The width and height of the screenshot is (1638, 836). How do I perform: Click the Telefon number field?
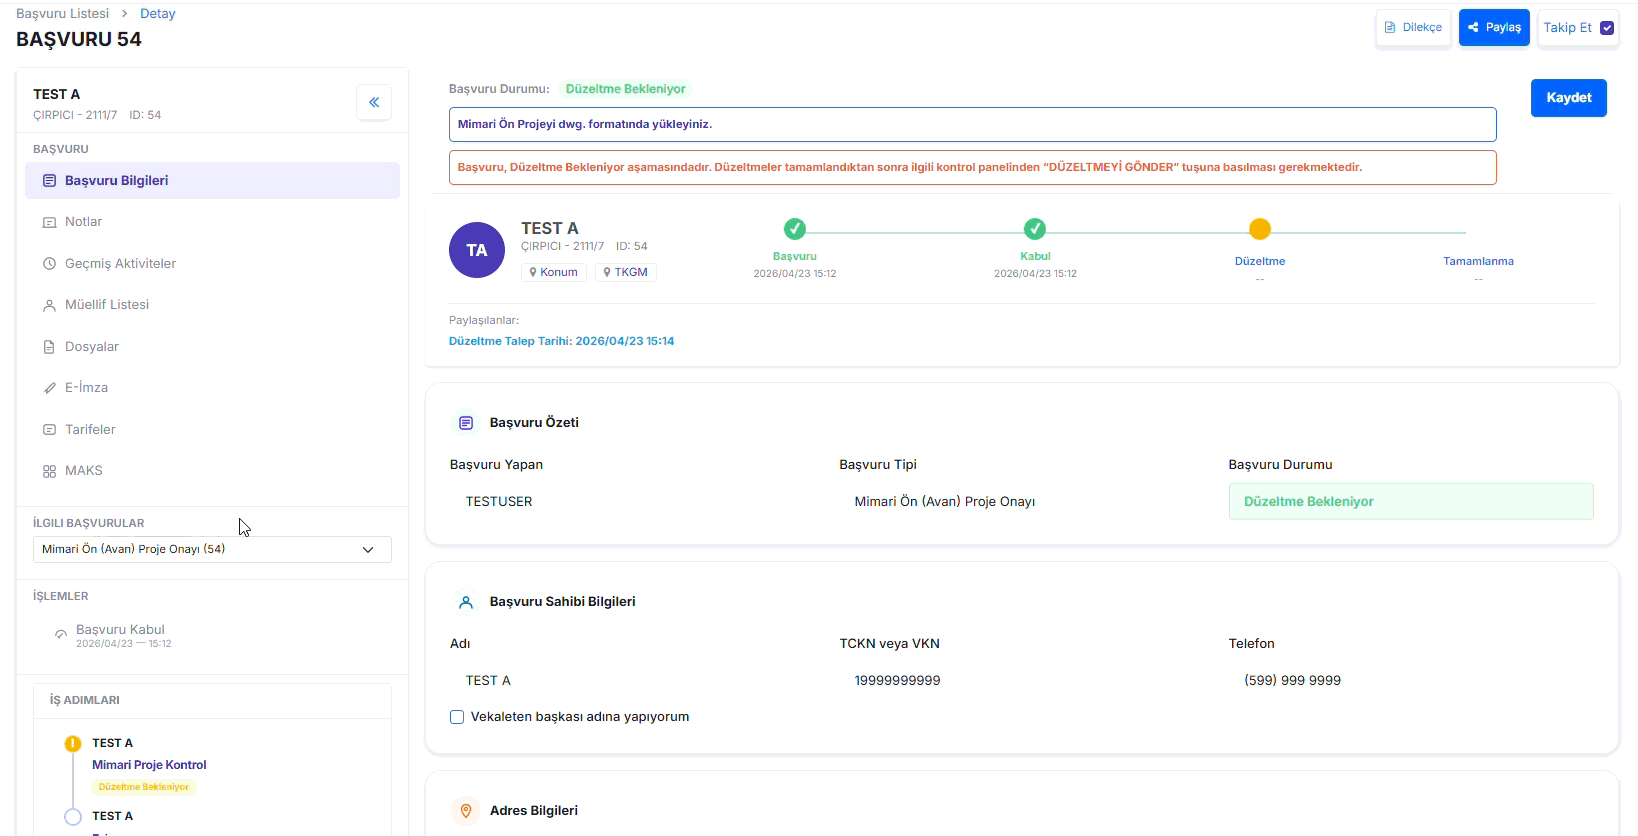tap(1411, 681)
